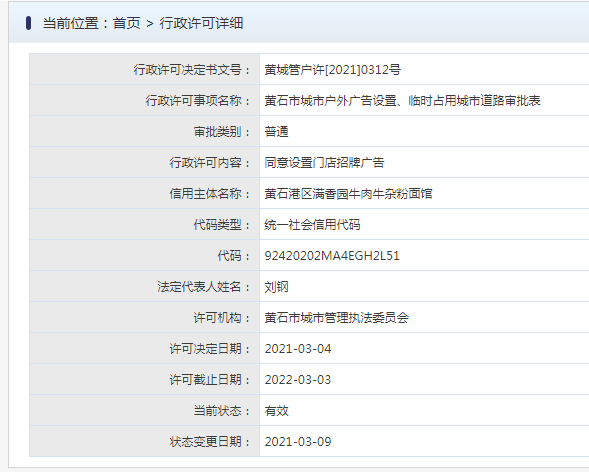This screenshot has height=472, width=589.
Task: Click the 统一社会信用代码 code type value
Action: pyautogui.click(x=313, y=225)
